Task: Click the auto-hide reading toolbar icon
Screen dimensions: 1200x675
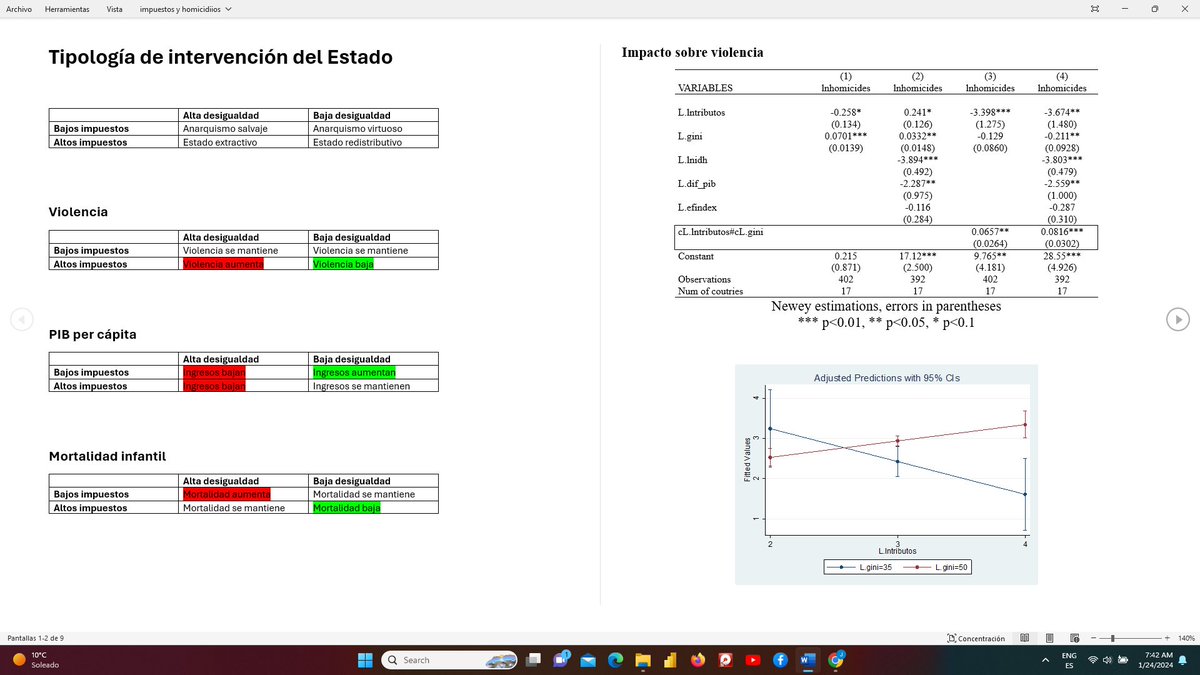Action: [1093, 9]
